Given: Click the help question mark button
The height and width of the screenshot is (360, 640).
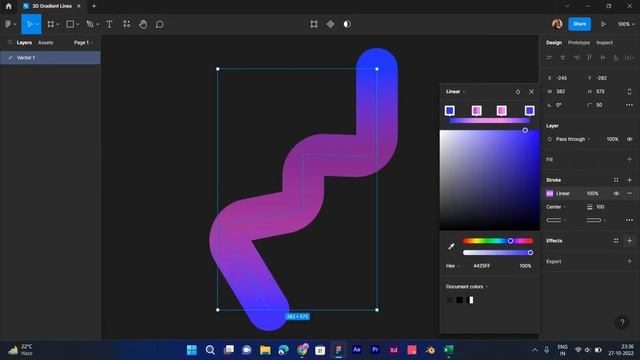Looking at the screenshot, I should pyautogui.click(x=622, y=322).
